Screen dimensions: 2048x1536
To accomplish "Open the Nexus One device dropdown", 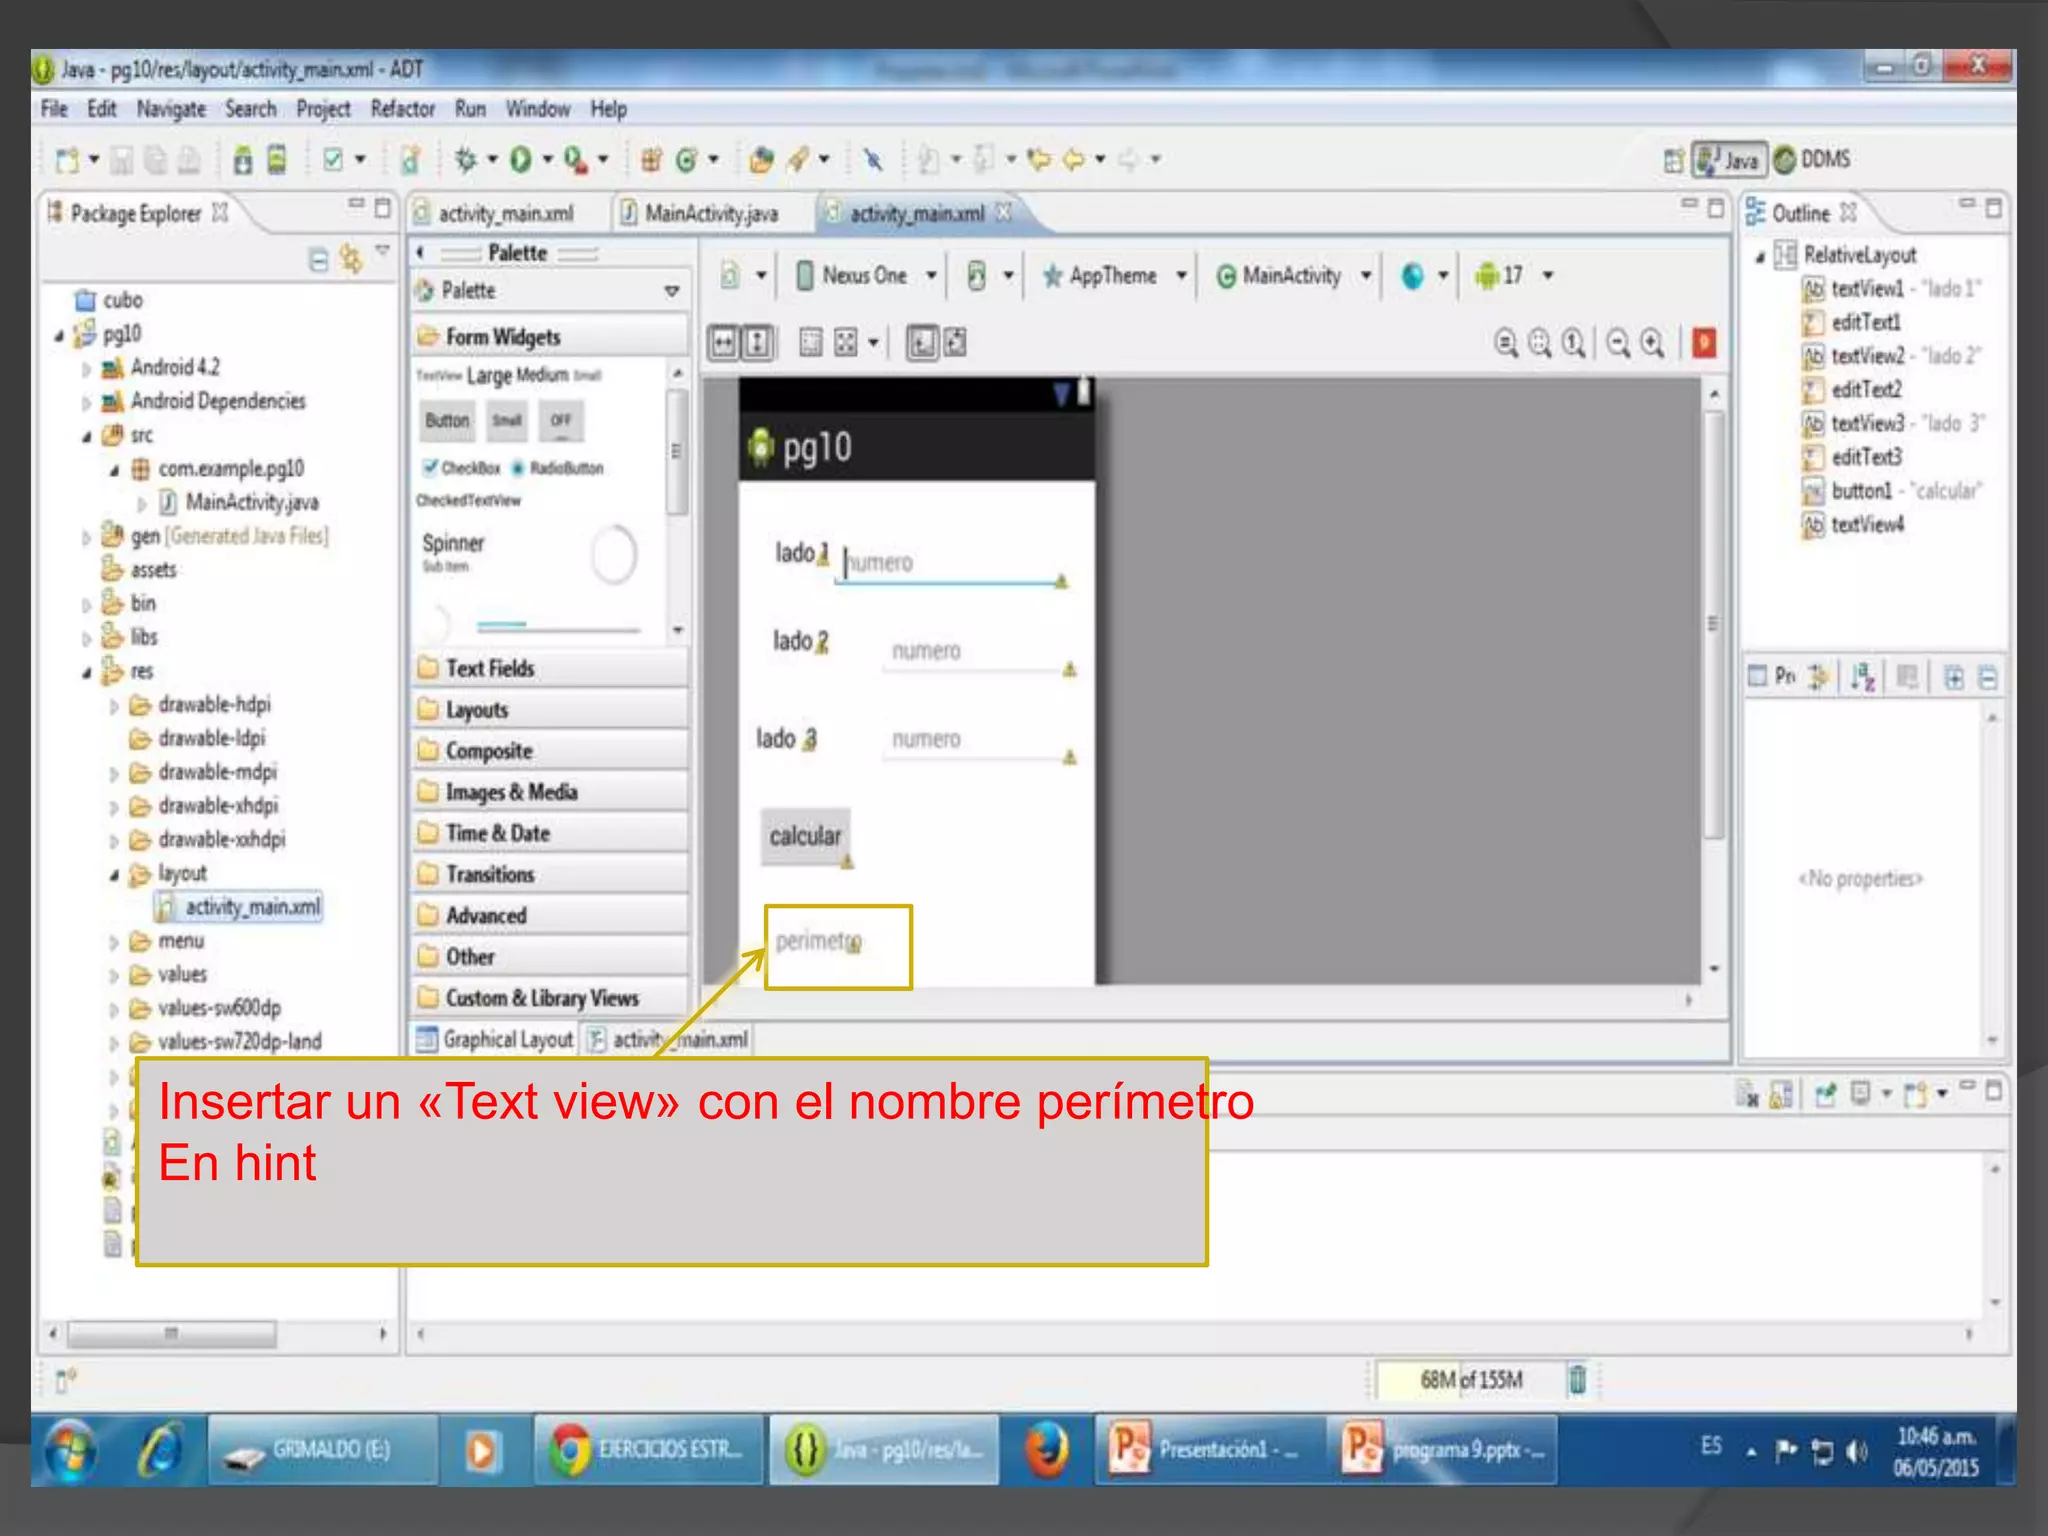I will click(867, 275).
